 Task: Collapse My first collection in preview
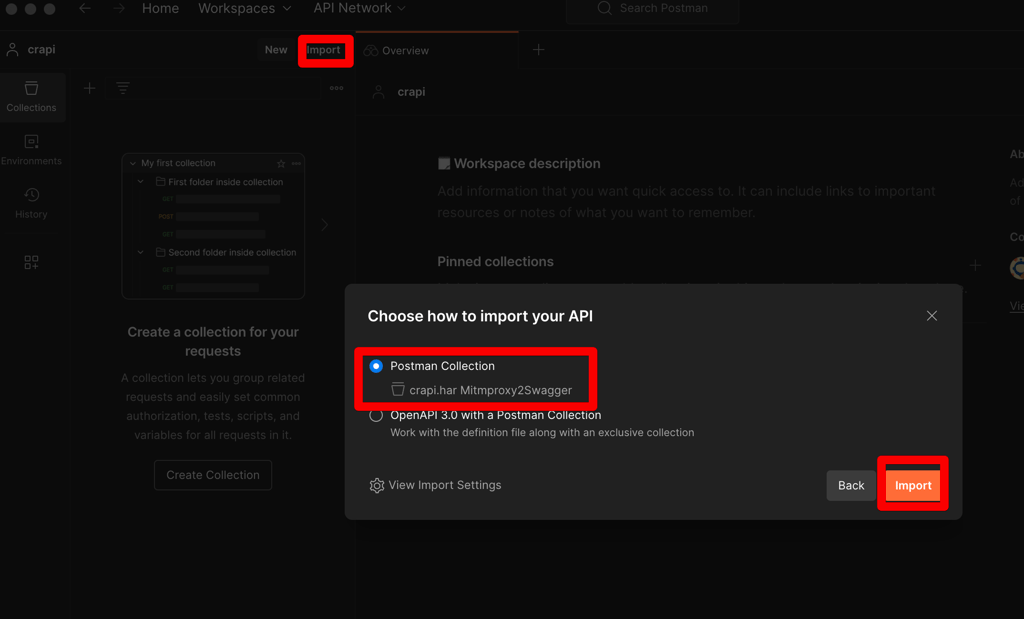tap(133, 163)
